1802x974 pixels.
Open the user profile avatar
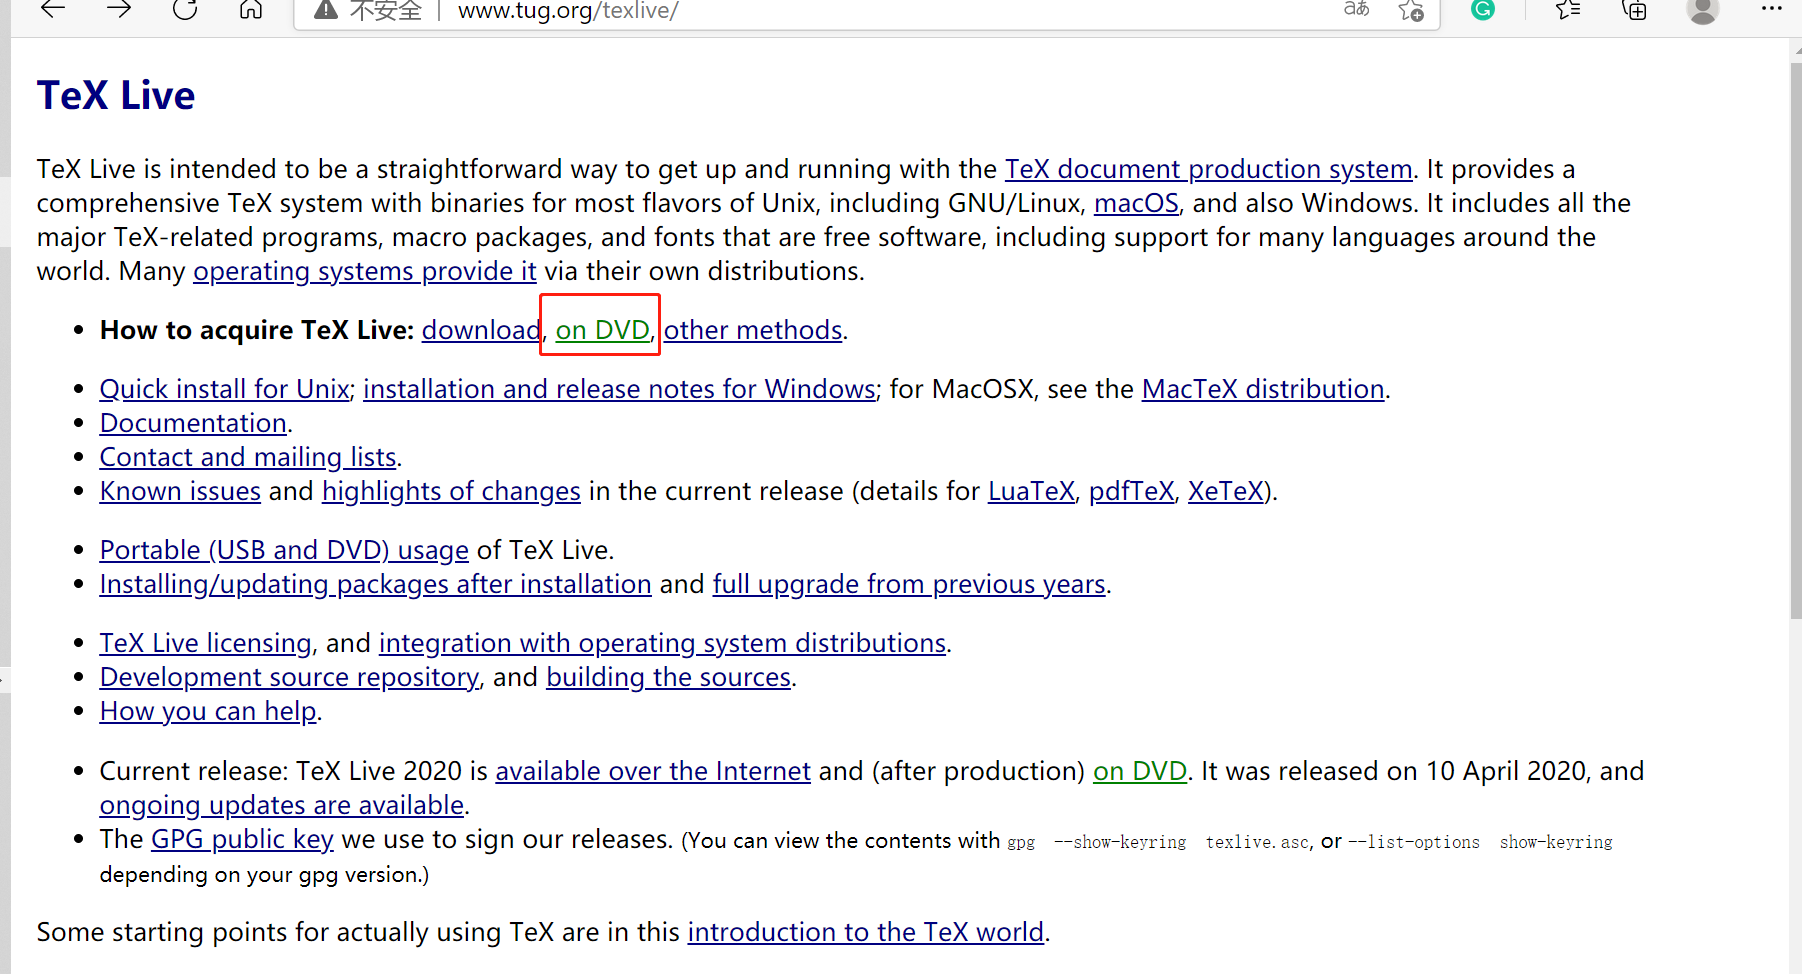coord(1702,10)
